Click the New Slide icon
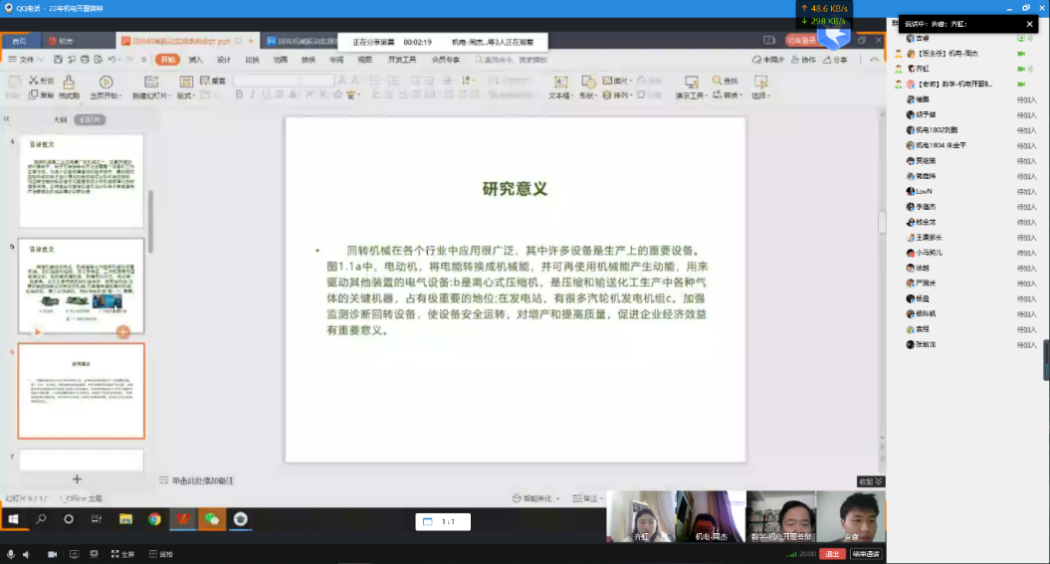Image resolution: width=1050 pixels, height=564 pixels. pos(151,82)
